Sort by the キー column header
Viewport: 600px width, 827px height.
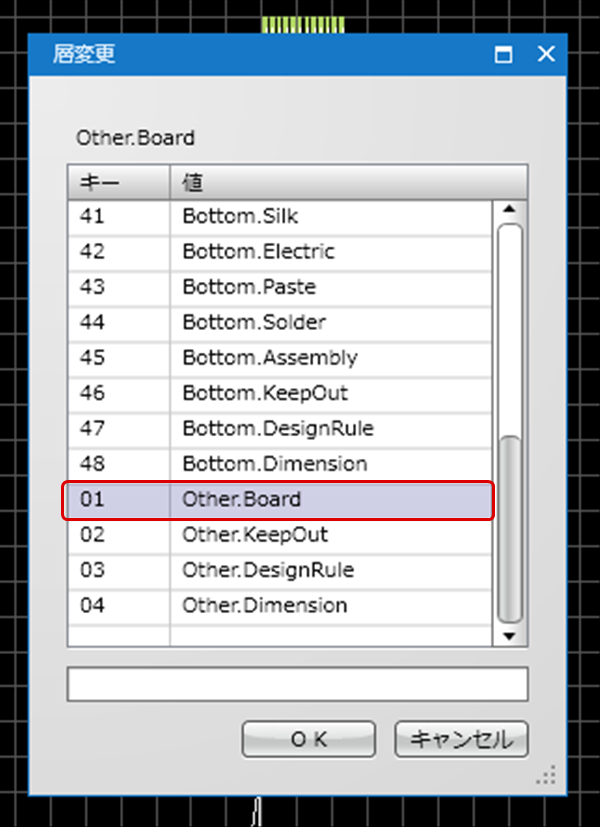point(119,182)
